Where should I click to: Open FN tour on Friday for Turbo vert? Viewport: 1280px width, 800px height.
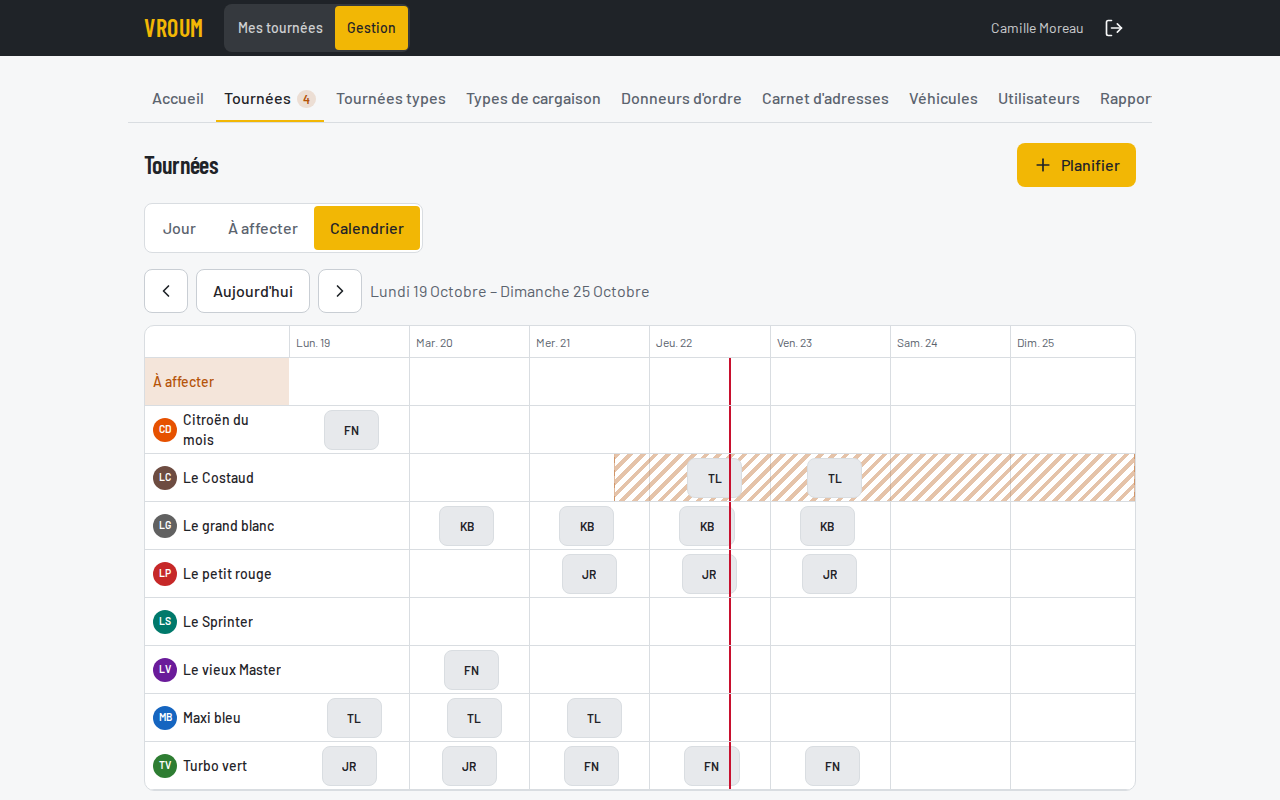832,766
